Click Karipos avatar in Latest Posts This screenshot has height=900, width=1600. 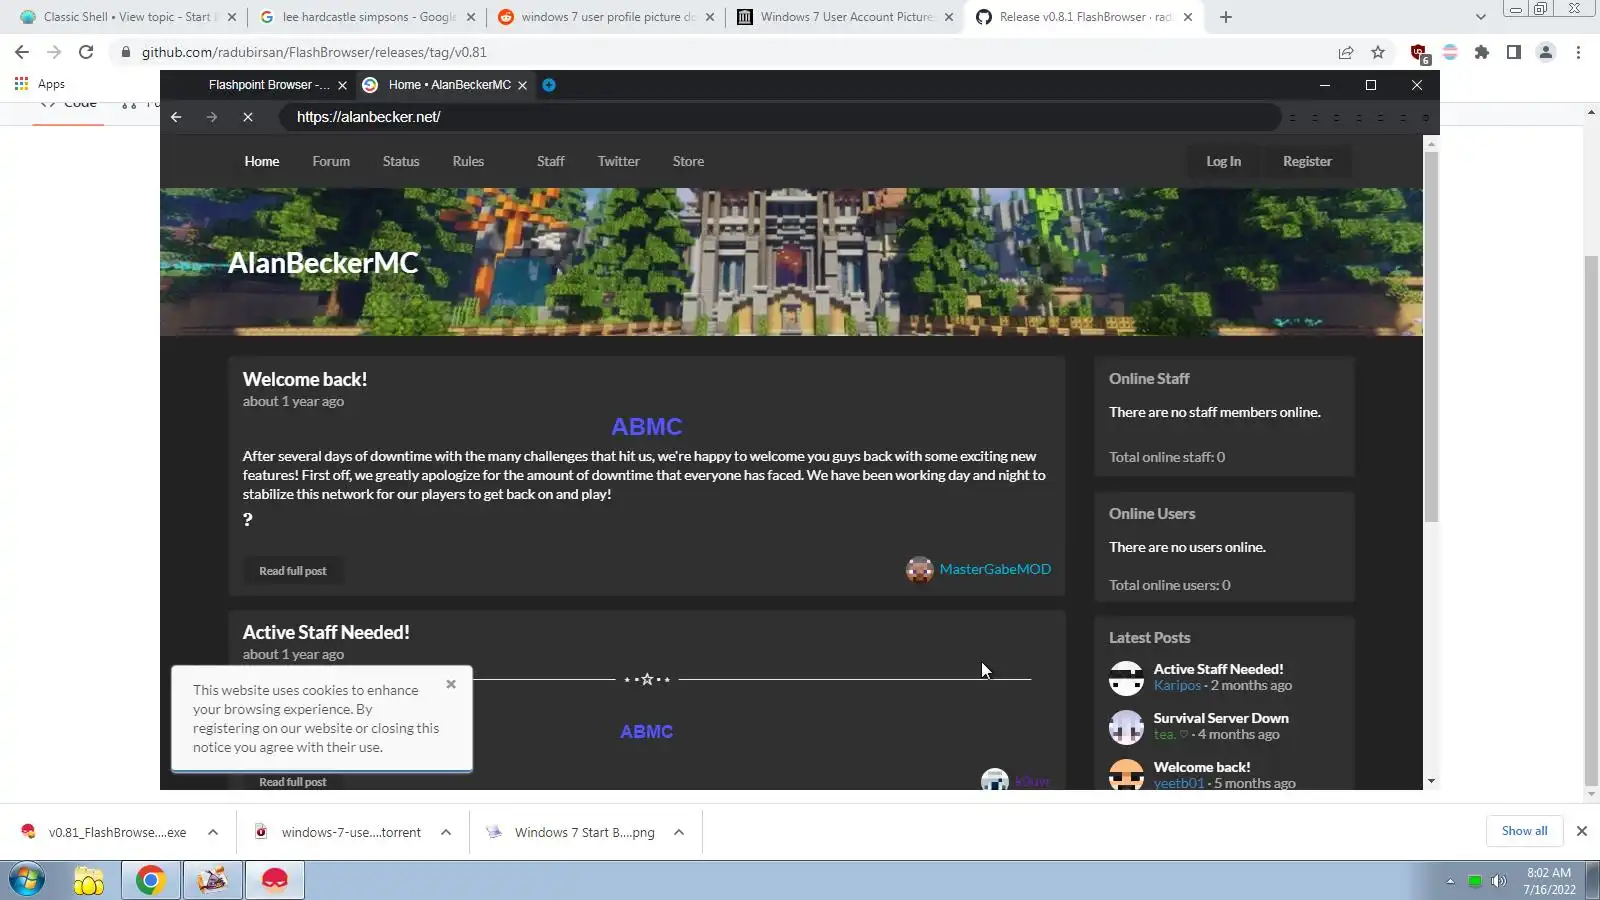pos(1126,678)
